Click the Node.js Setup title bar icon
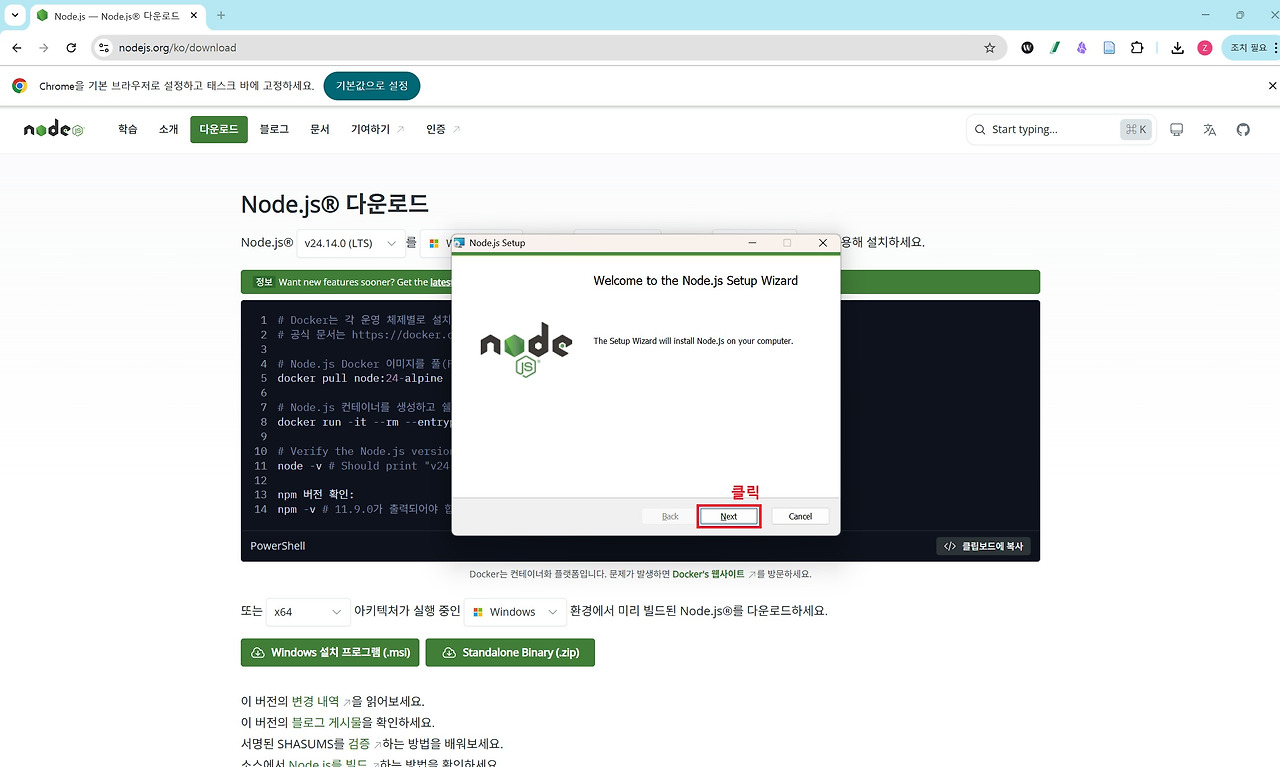 coord(459,243)
